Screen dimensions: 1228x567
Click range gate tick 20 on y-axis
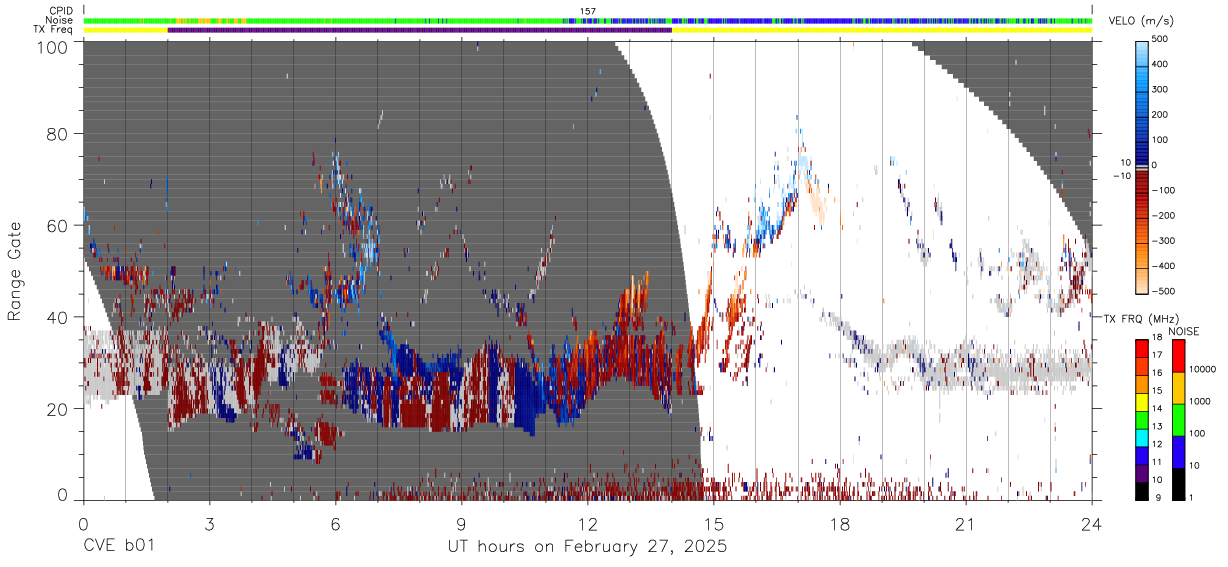click(x=58, y=410)
